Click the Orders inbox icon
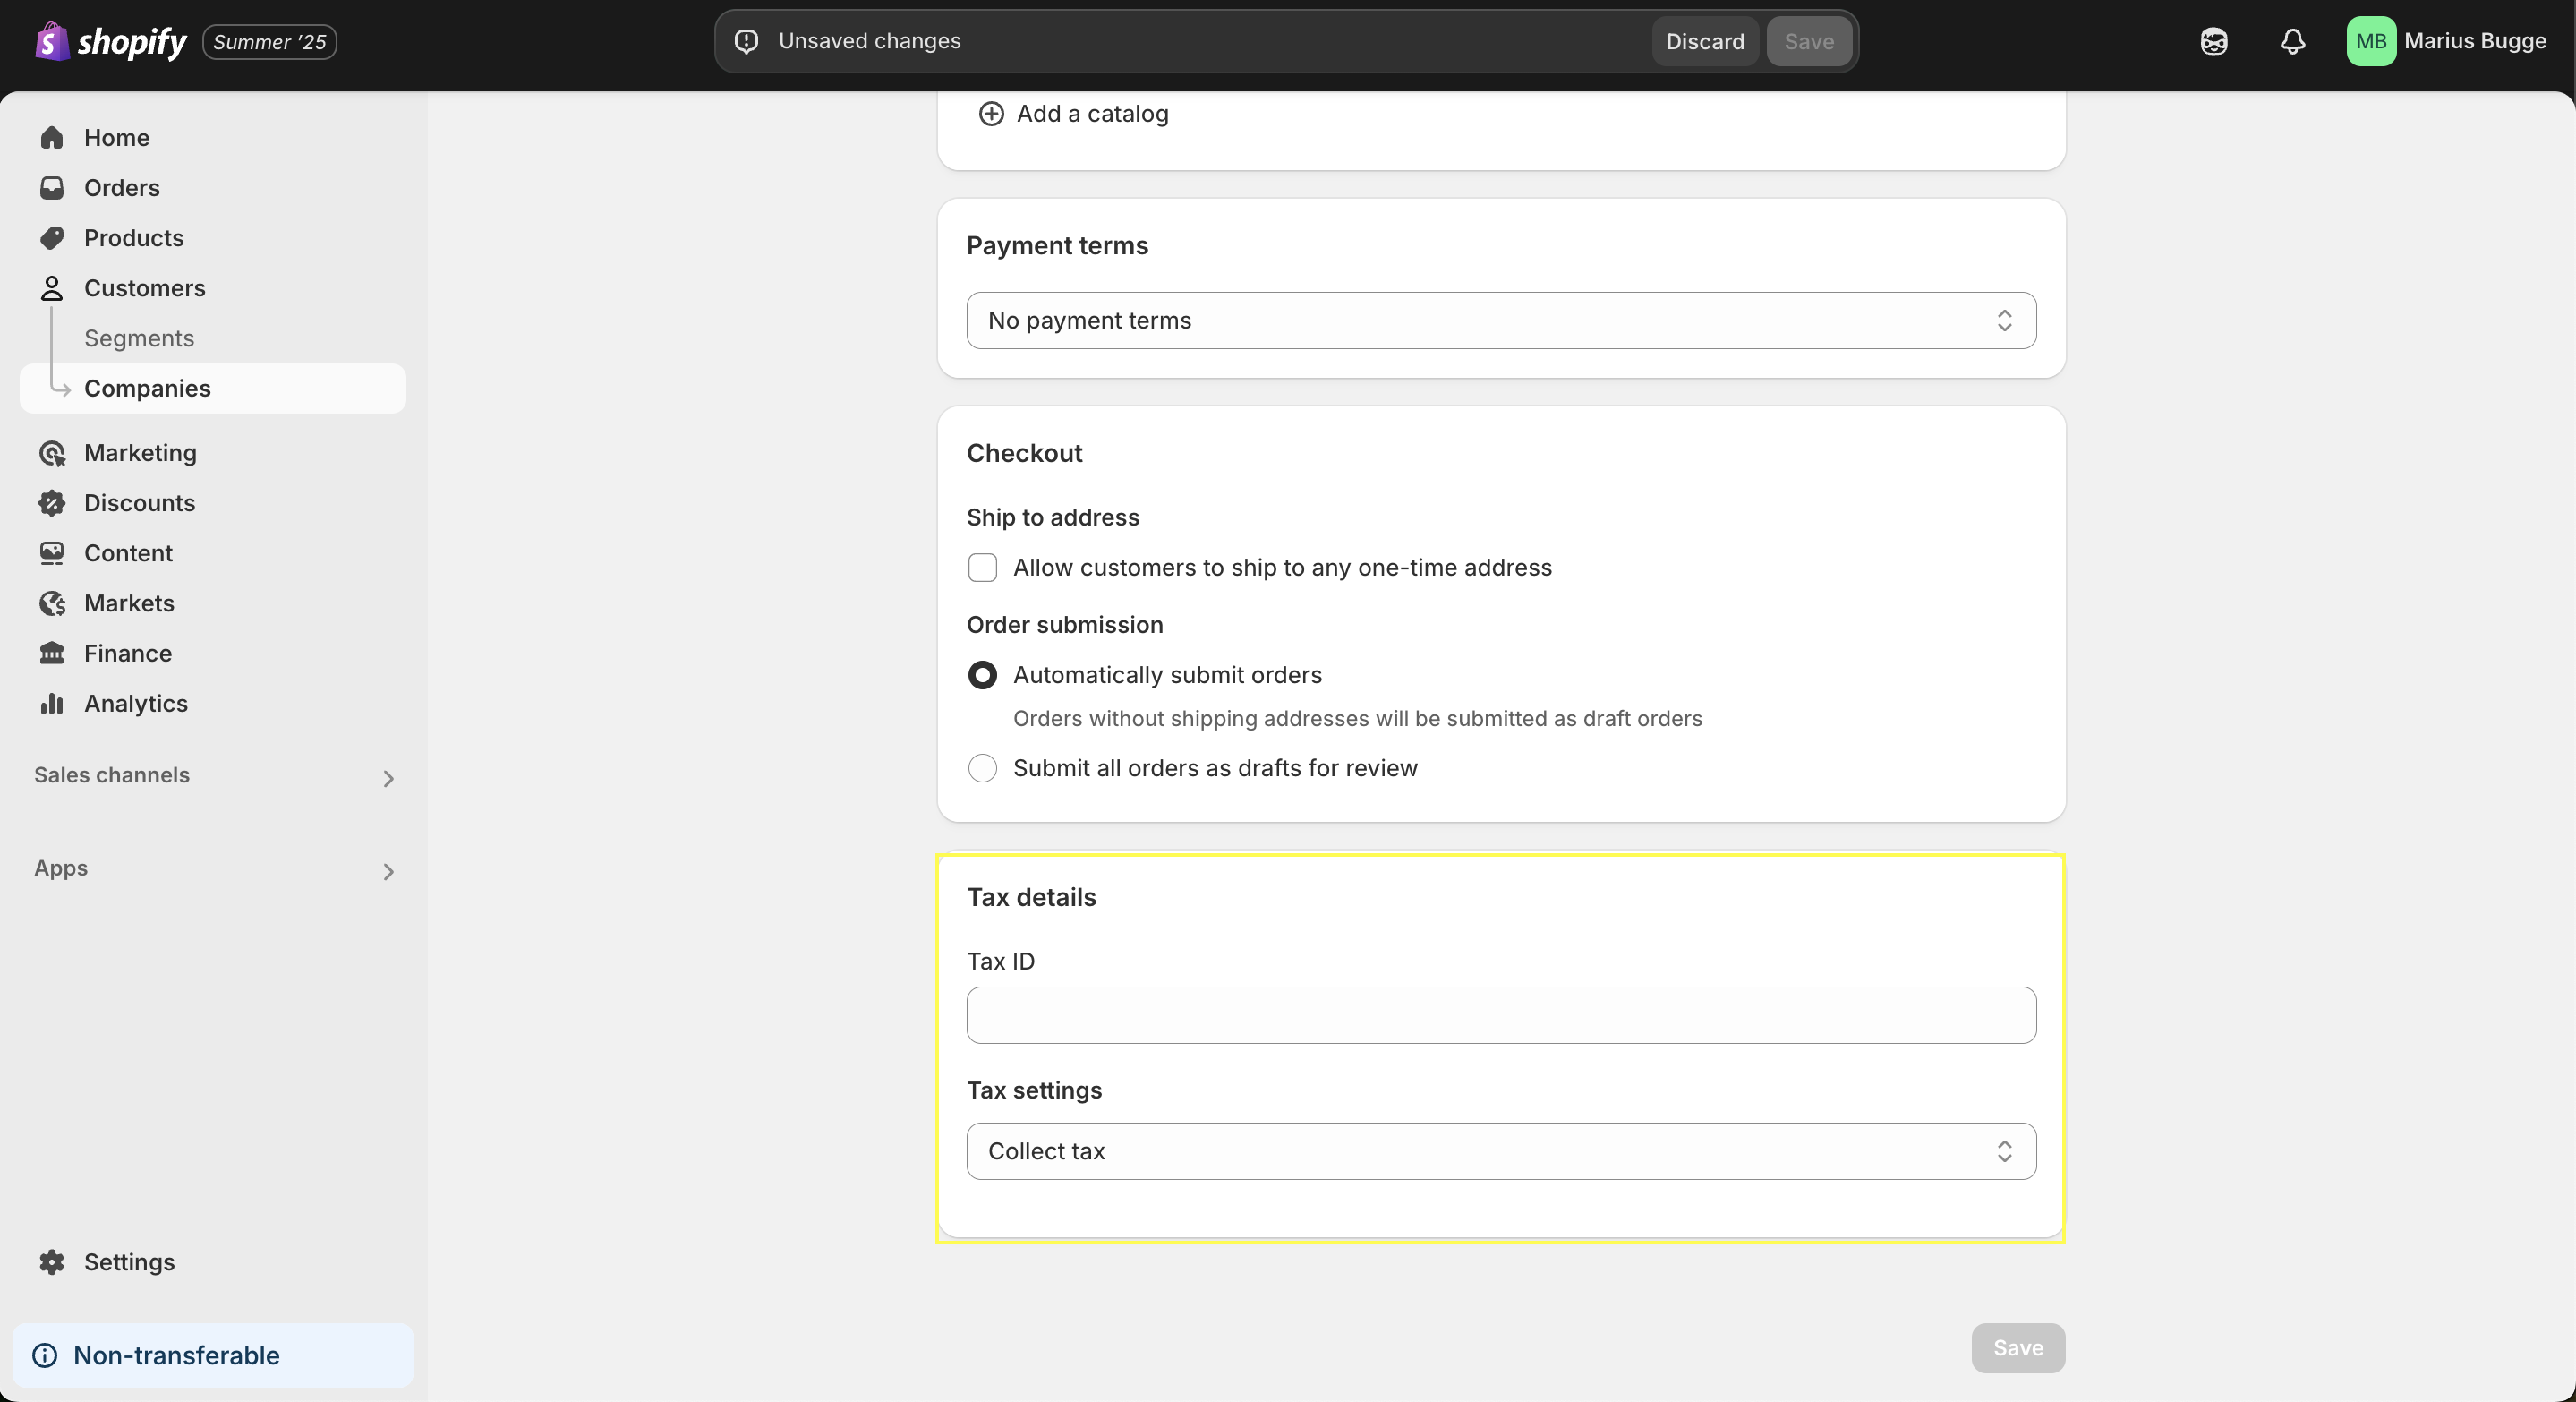 coord(52,188)
